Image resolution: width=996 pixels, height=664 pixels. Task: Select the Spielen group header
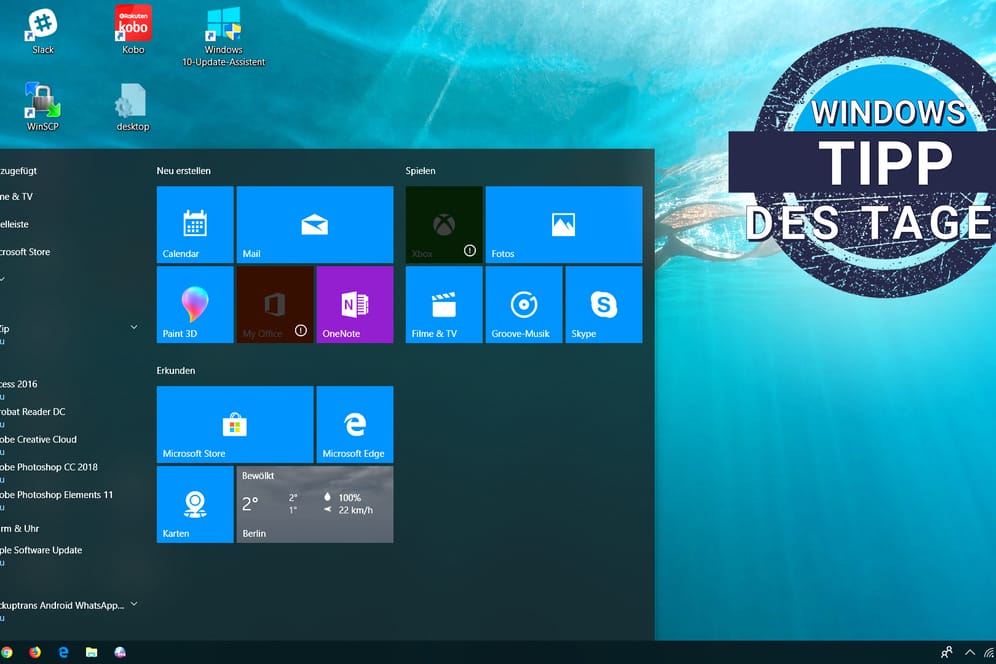pos(421,171)
